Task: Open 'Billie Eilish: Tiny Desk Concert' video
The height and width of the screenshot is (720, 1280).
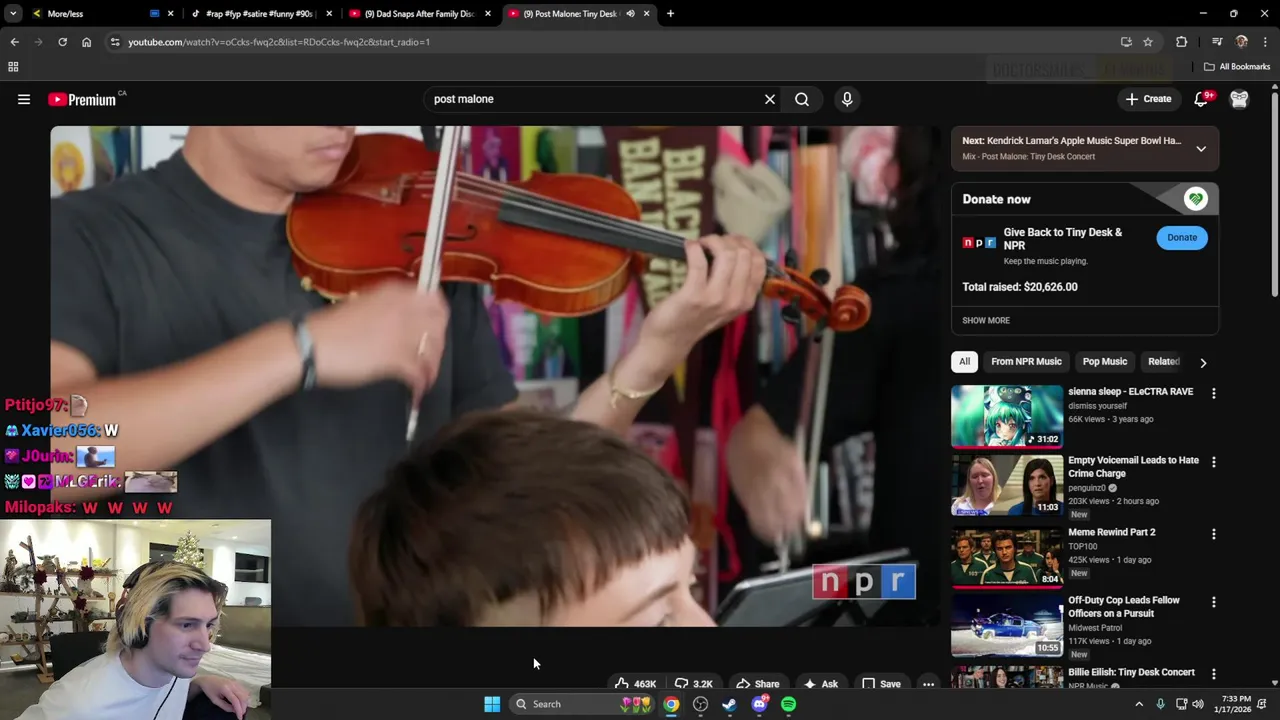Action: click(x=1131, y=672)
